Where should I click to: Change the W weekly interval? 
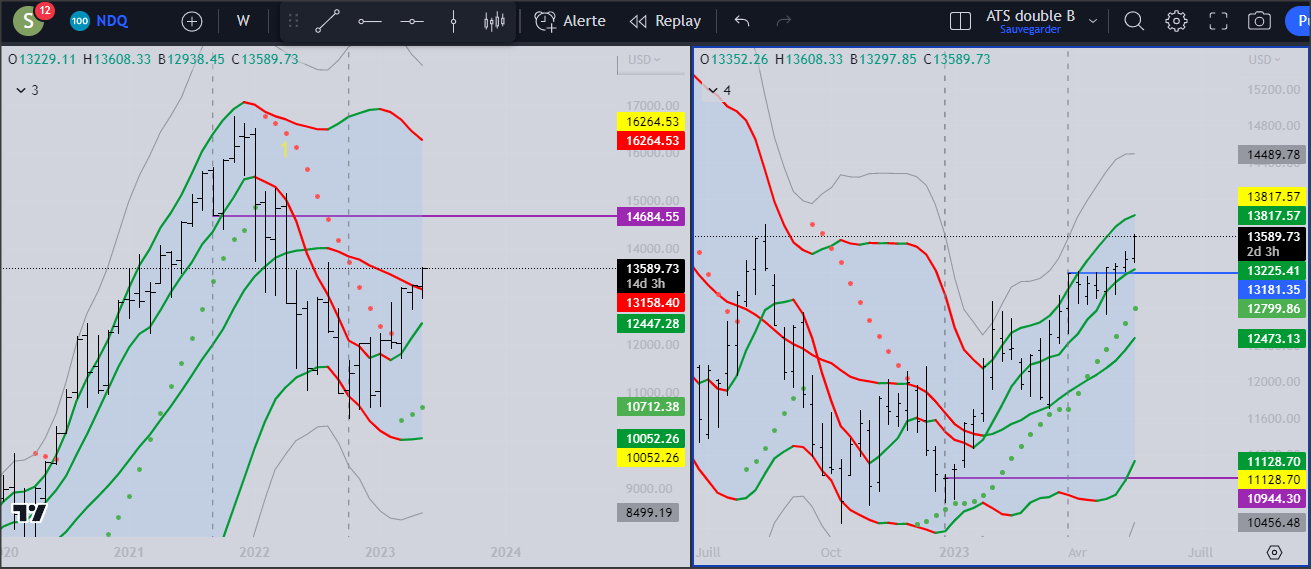click(x=243, y=21)
